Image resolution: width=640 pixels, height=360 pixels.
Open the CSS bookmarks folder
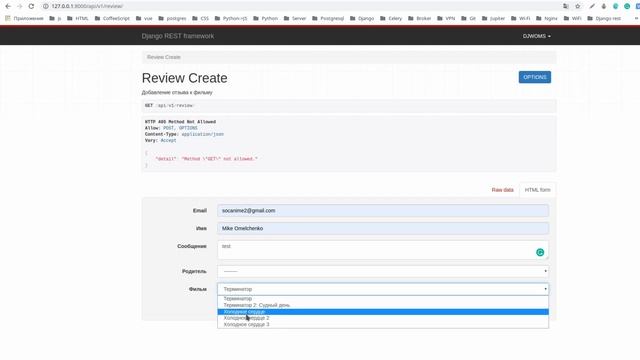[200, 18]
